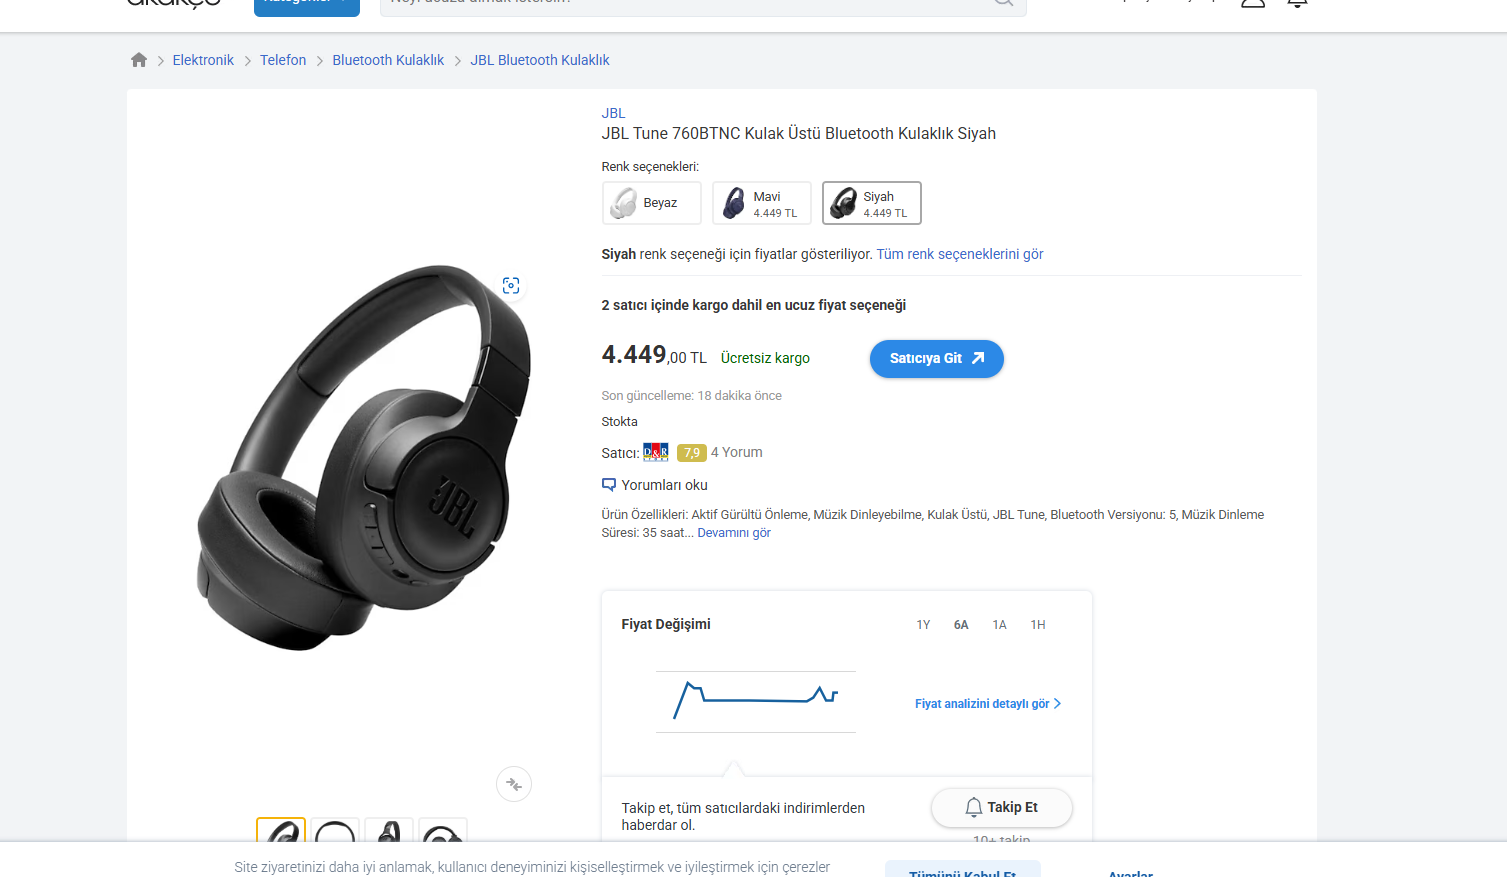
Task: Expand product features with Devamını gör
Action: (x=734, y=533)
